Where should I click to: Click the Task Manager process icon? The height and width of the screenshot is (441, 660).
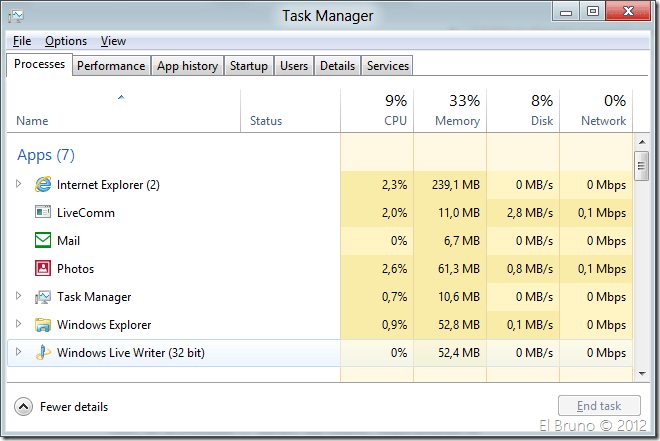pyautogui.click(x=43, y=297)
